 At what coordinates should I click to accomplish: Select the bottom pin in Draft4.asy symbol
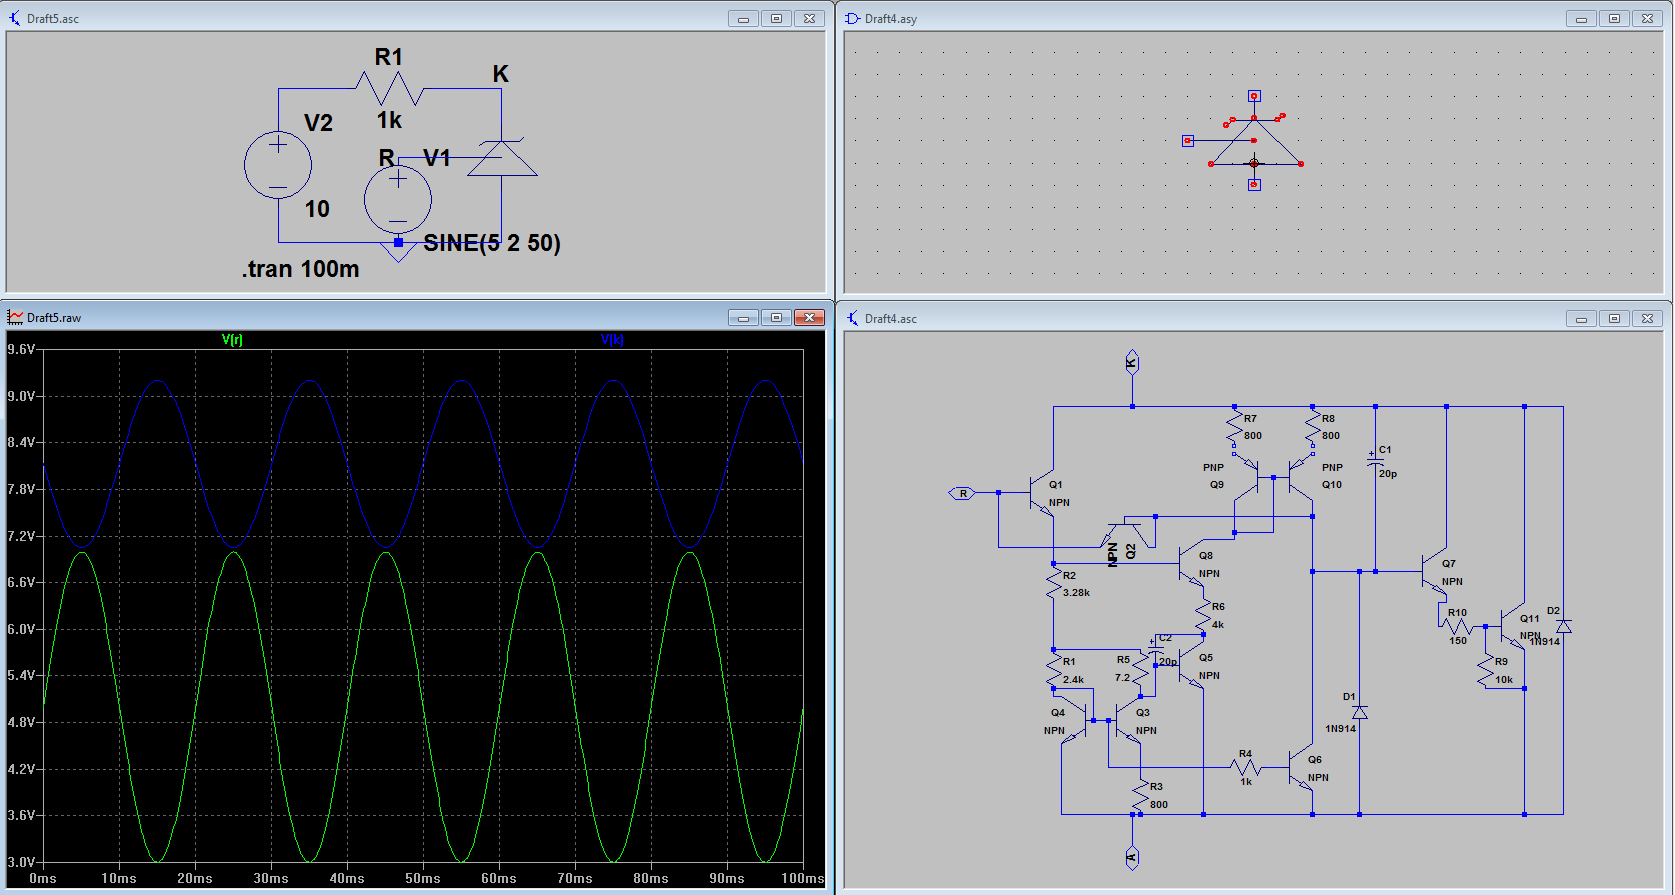pyautogui.click(x=1254, y=185)
